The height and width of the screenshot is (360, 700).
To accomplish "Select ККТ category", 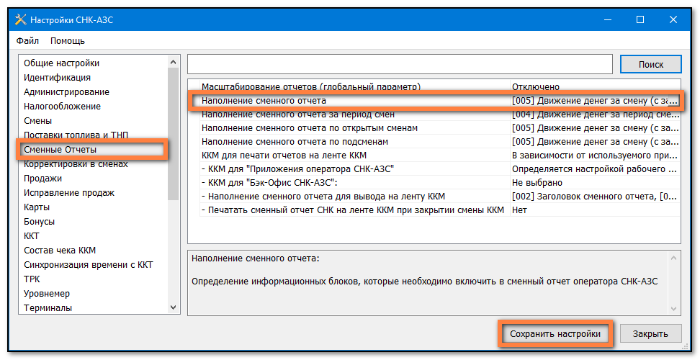I will tap(31, 236).
